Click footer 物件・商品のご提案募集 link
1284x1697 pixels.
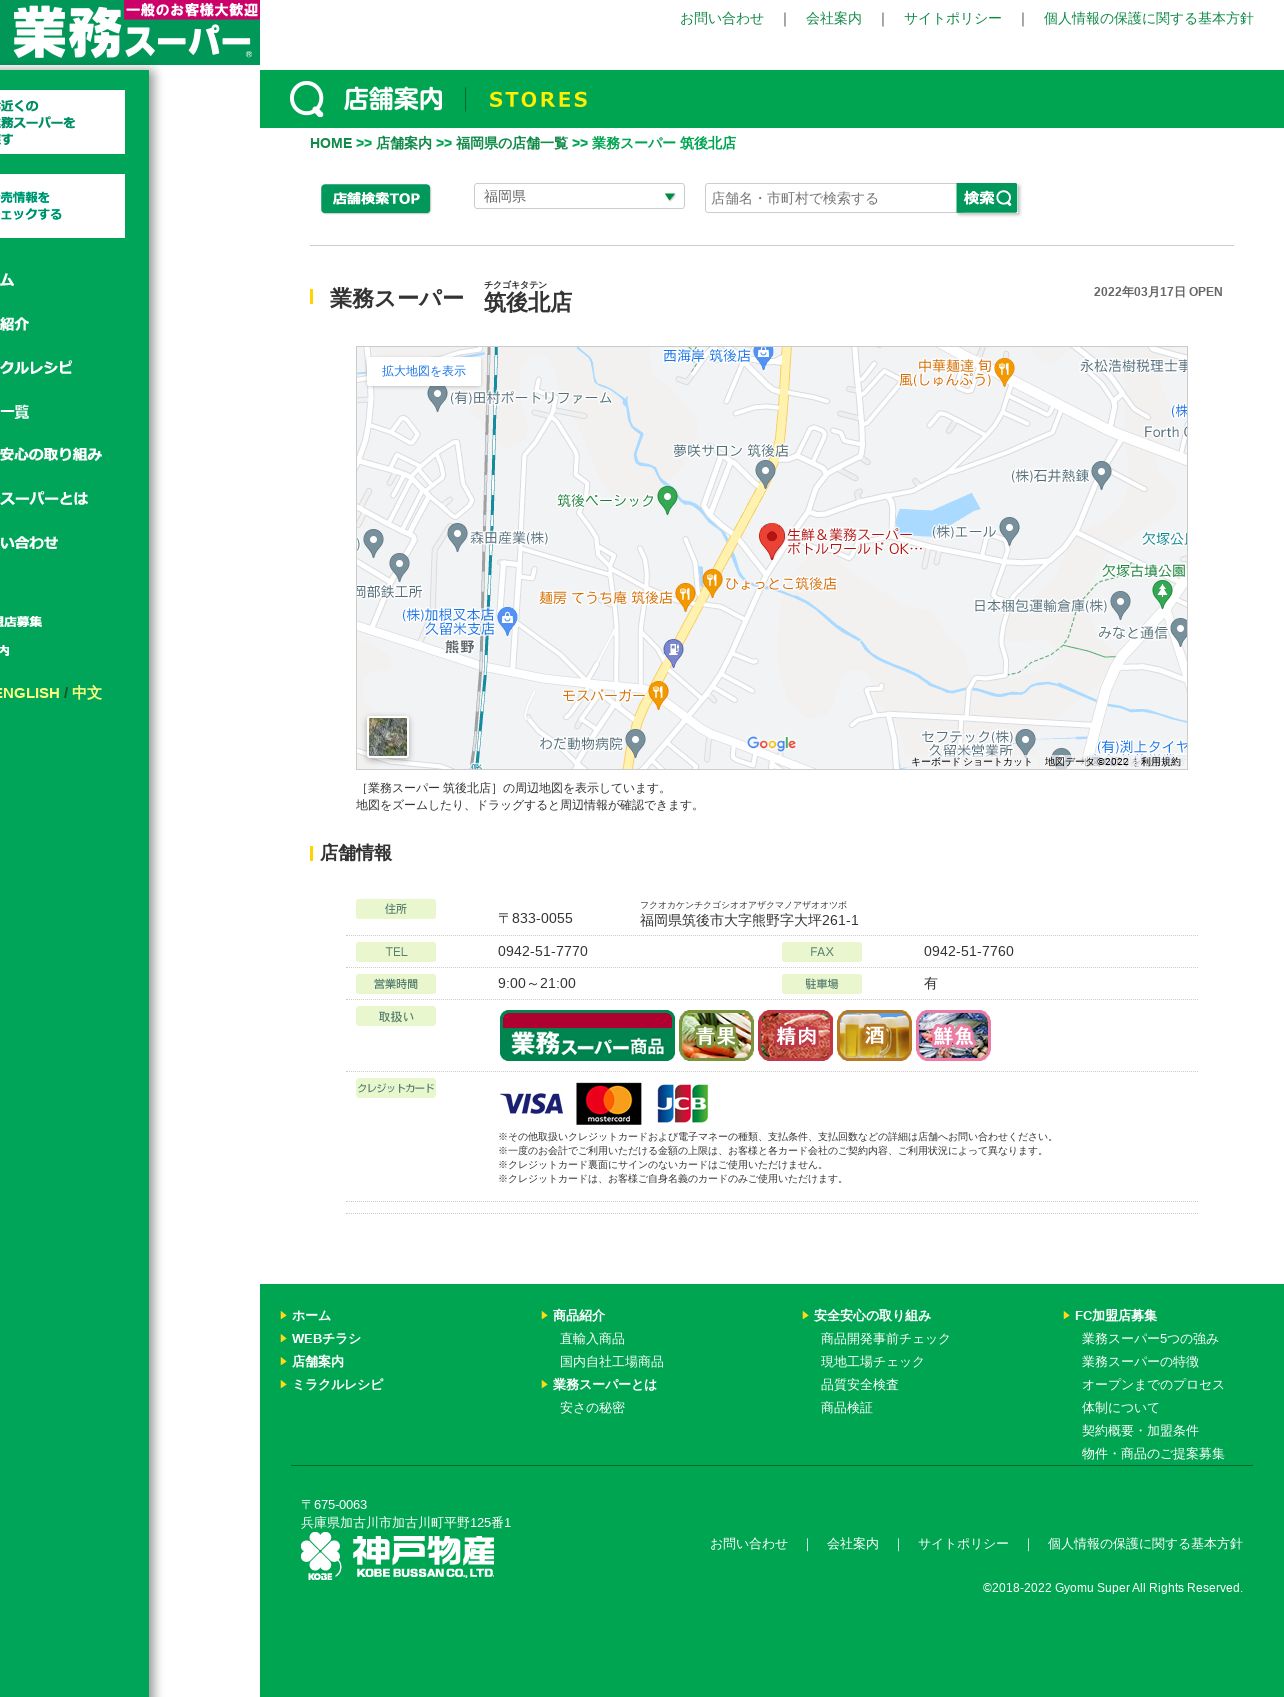click(1153, 1454)
